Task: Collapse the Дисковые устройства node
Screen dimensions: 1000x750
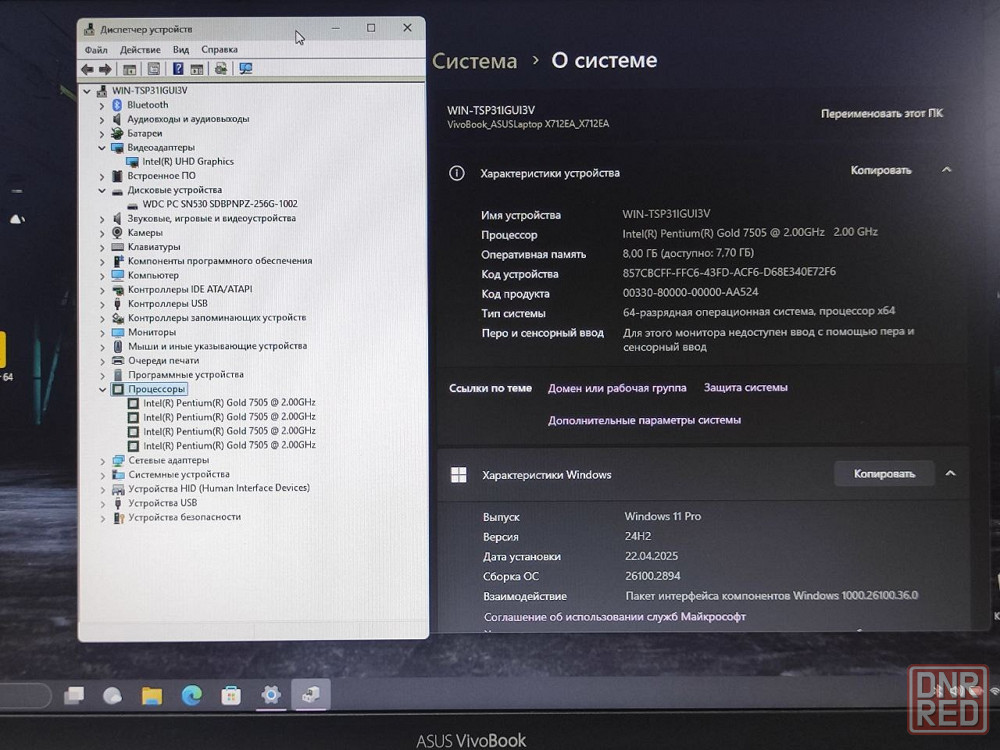Action: click(101, 190)
